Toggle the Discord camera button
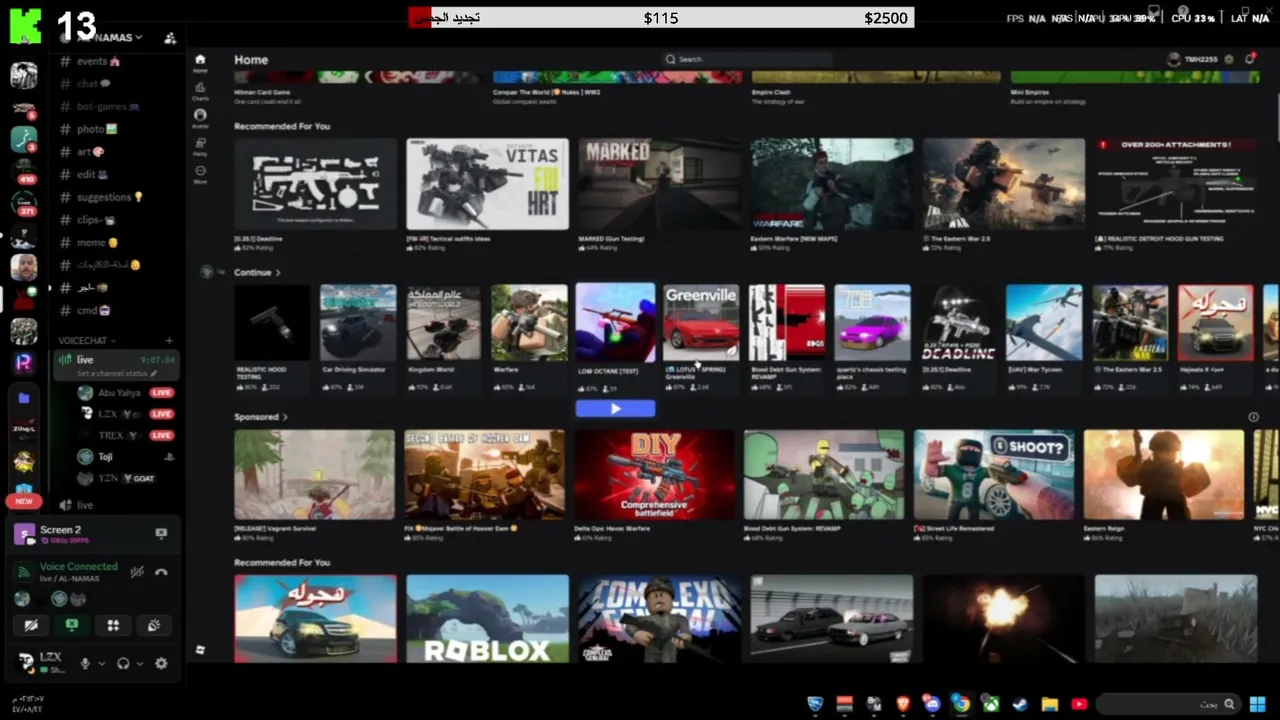 pos(31,625)
